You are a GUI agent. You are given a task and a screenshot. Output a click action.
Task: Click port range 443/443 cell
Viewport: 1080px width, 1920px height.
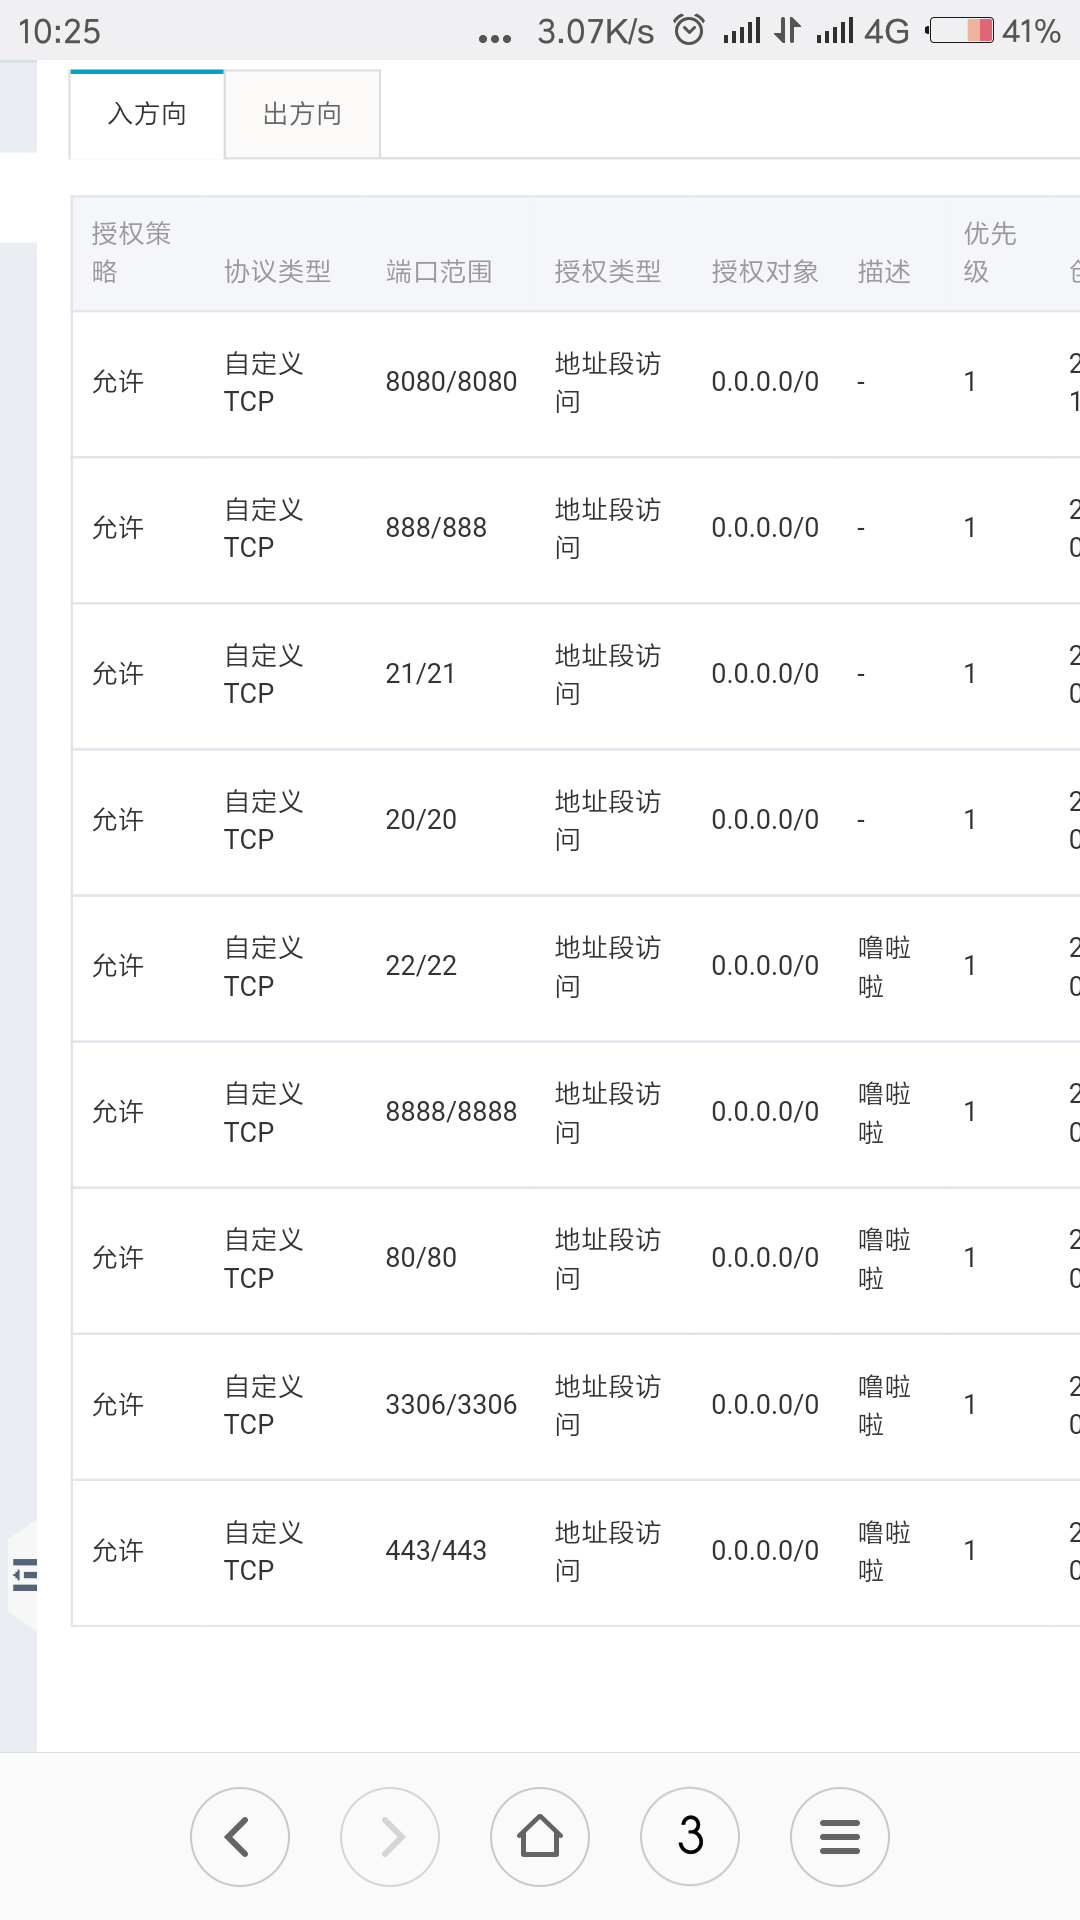(436, 1551)
